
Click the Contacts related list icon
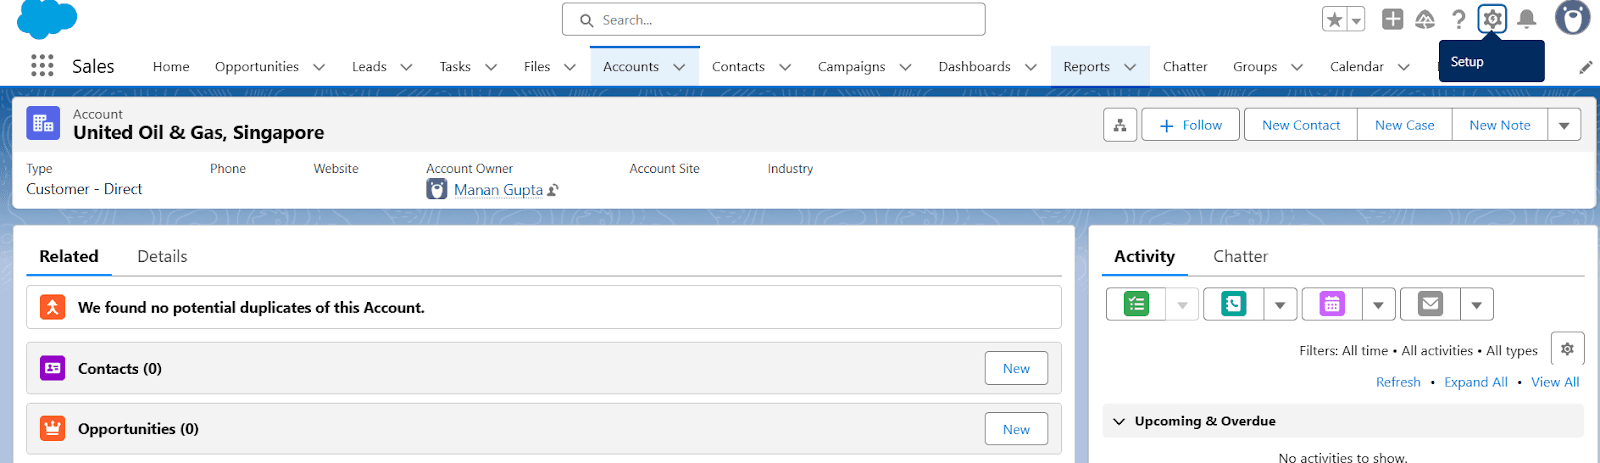click(x=53, y=368)
